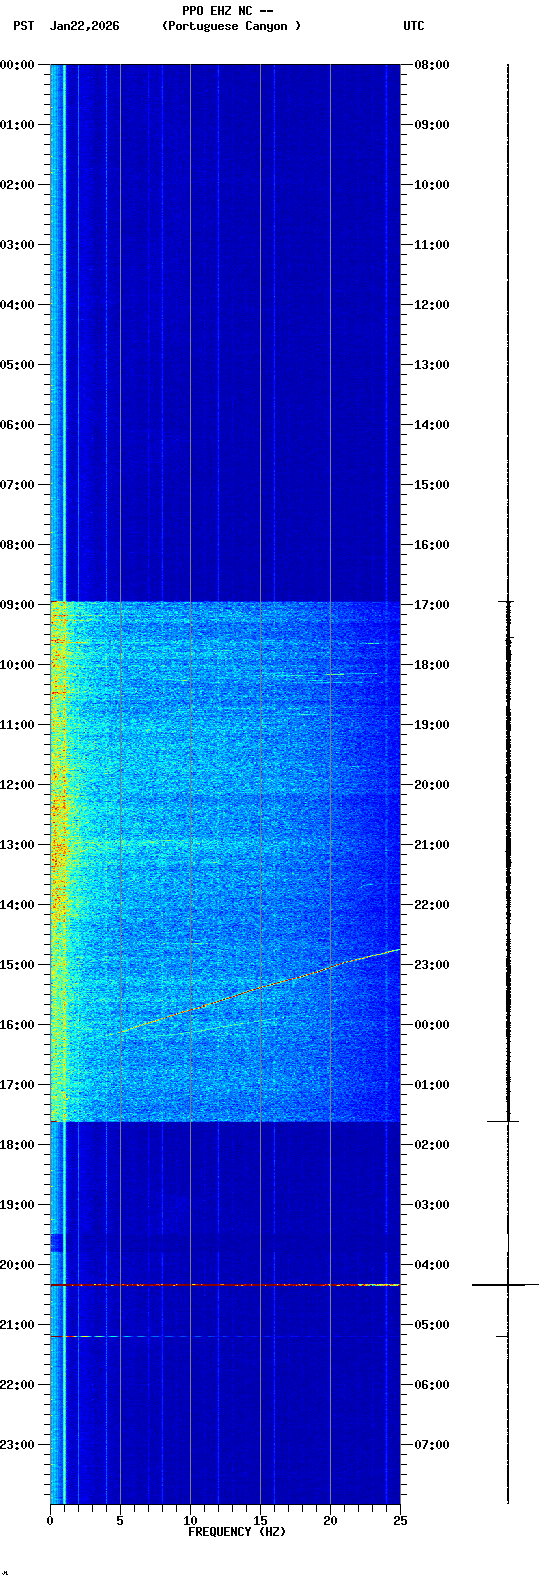This screenshot has height=1584, width=552.
Task: Click the seismogram tick mark at 17:00 UTC
Action: pyautogui.click(x=507, y=602)
